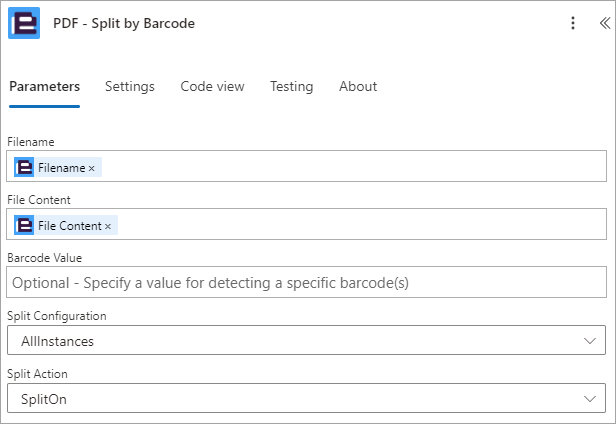Select the Parameters tab
Viewport: 616px width, 424px height.
click(x=44, y=86)
